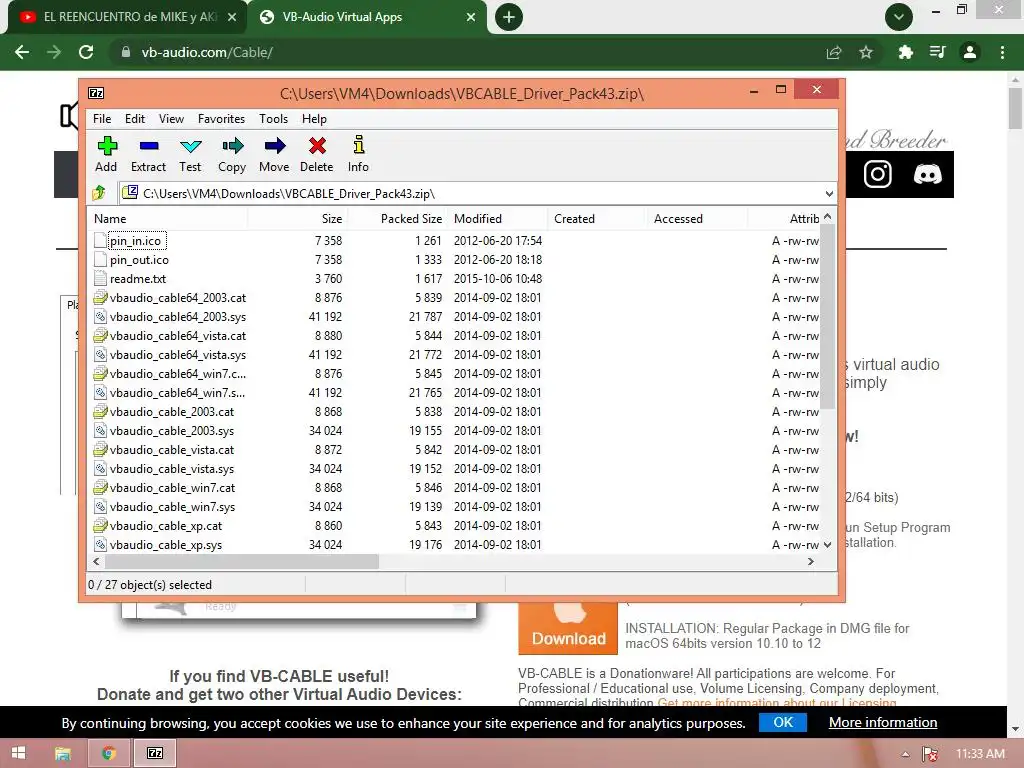Screen dimensions: 1024x768
Task: Open the Chrome media control icon
Action: [938, 52]
